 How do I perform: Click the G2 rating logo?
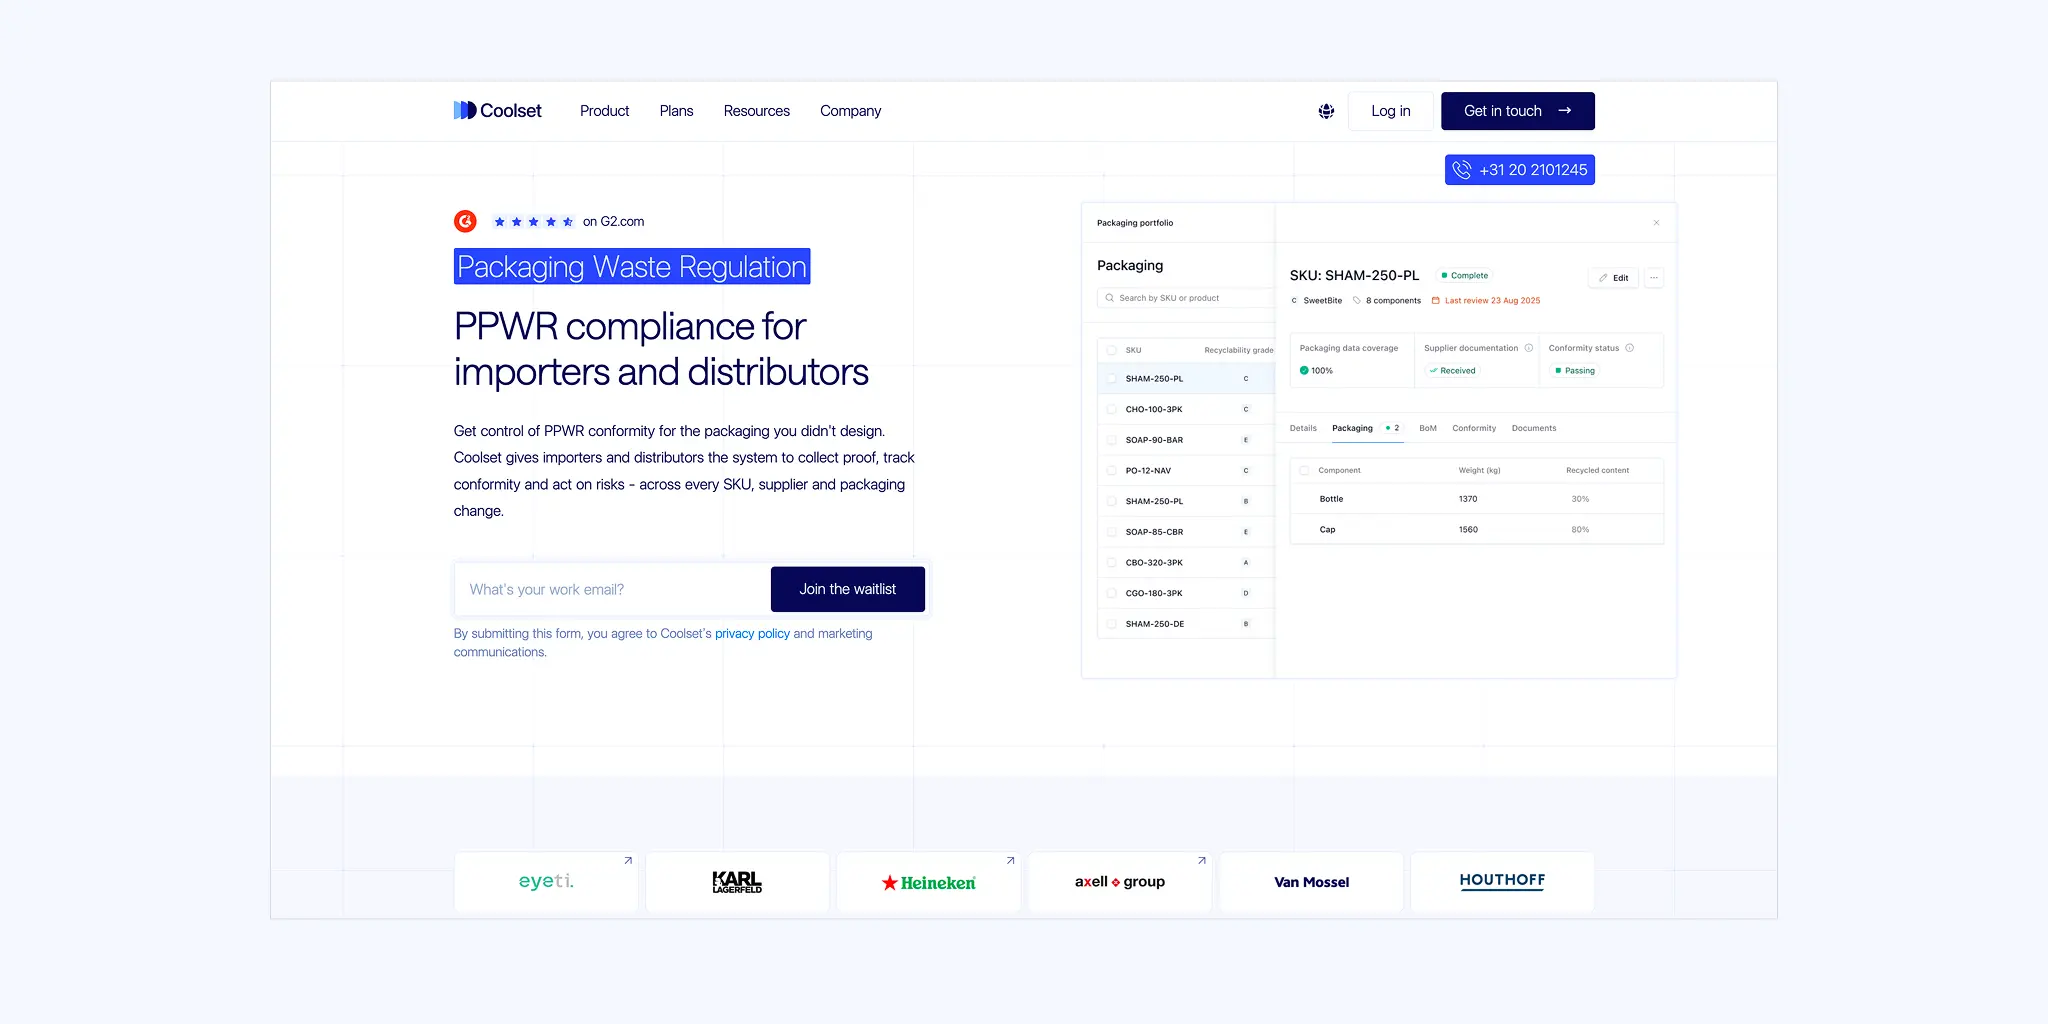464,221
